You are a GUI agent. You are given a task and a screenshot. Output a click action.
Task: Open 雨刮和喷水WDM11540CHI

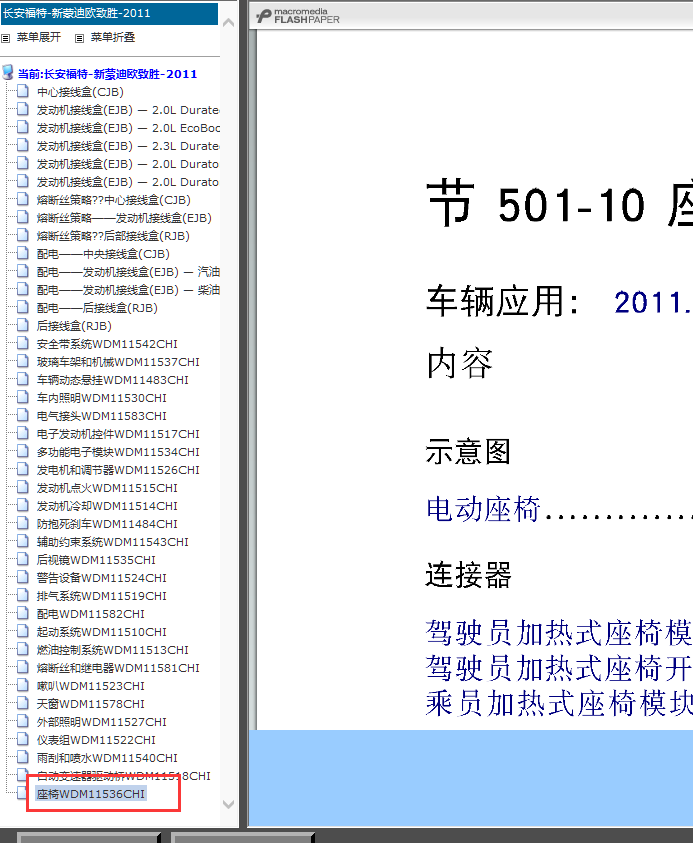click(x=107, y=758)
